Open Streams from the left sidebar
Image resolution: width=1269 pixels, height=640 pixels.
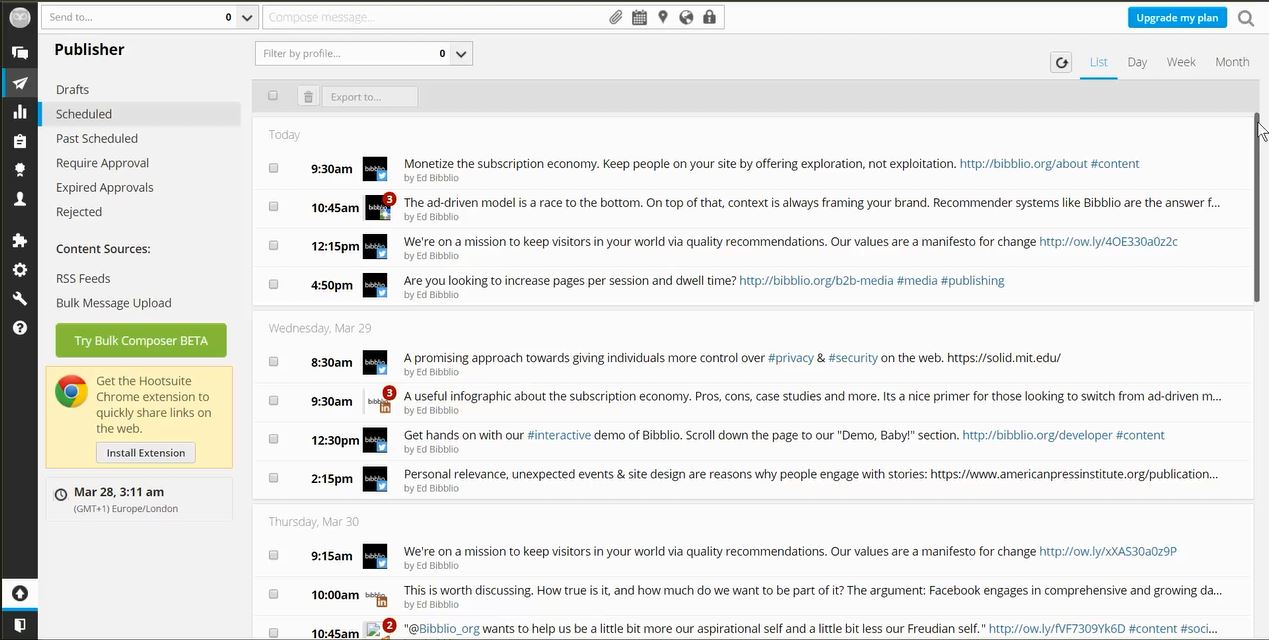(x=19, y=53)
